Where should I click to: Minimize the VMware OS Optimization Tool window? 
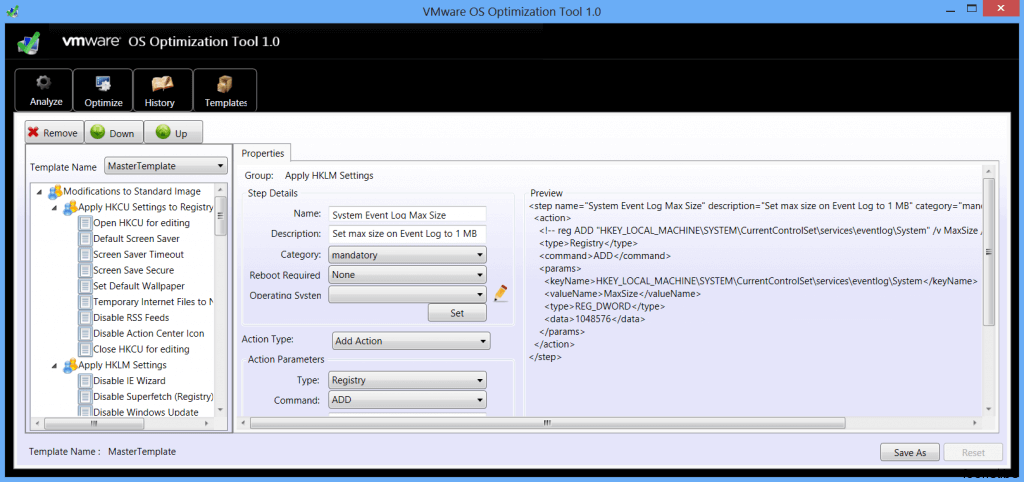point(952,8)
